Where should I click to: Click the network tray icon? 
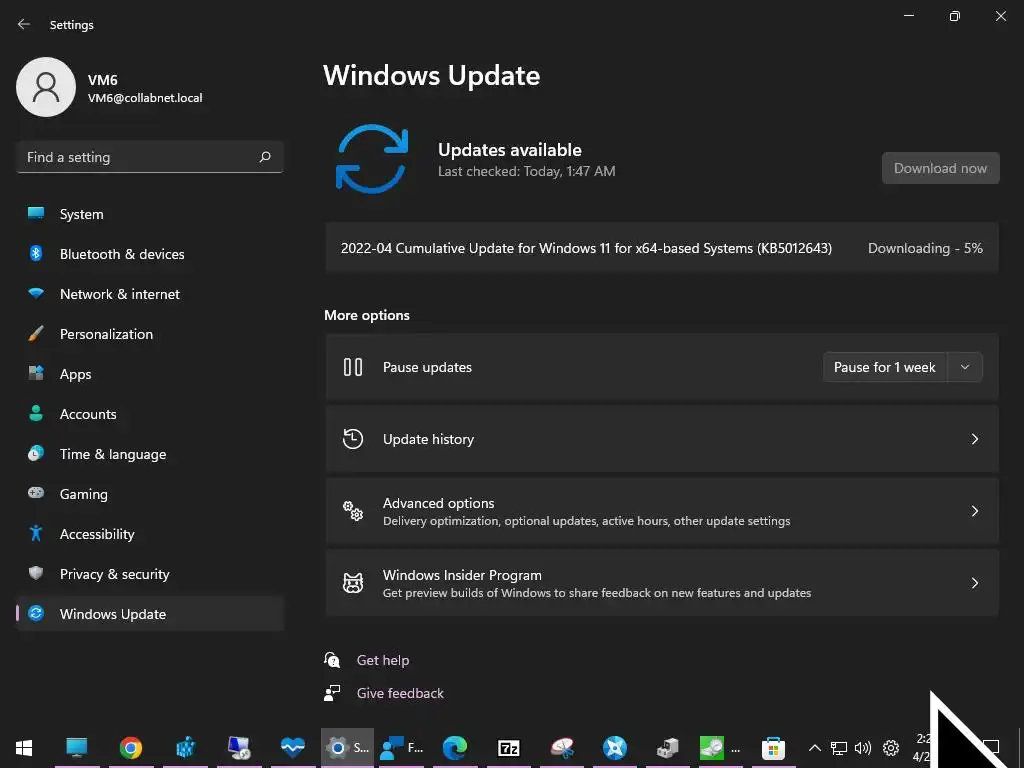click(839, 748)
